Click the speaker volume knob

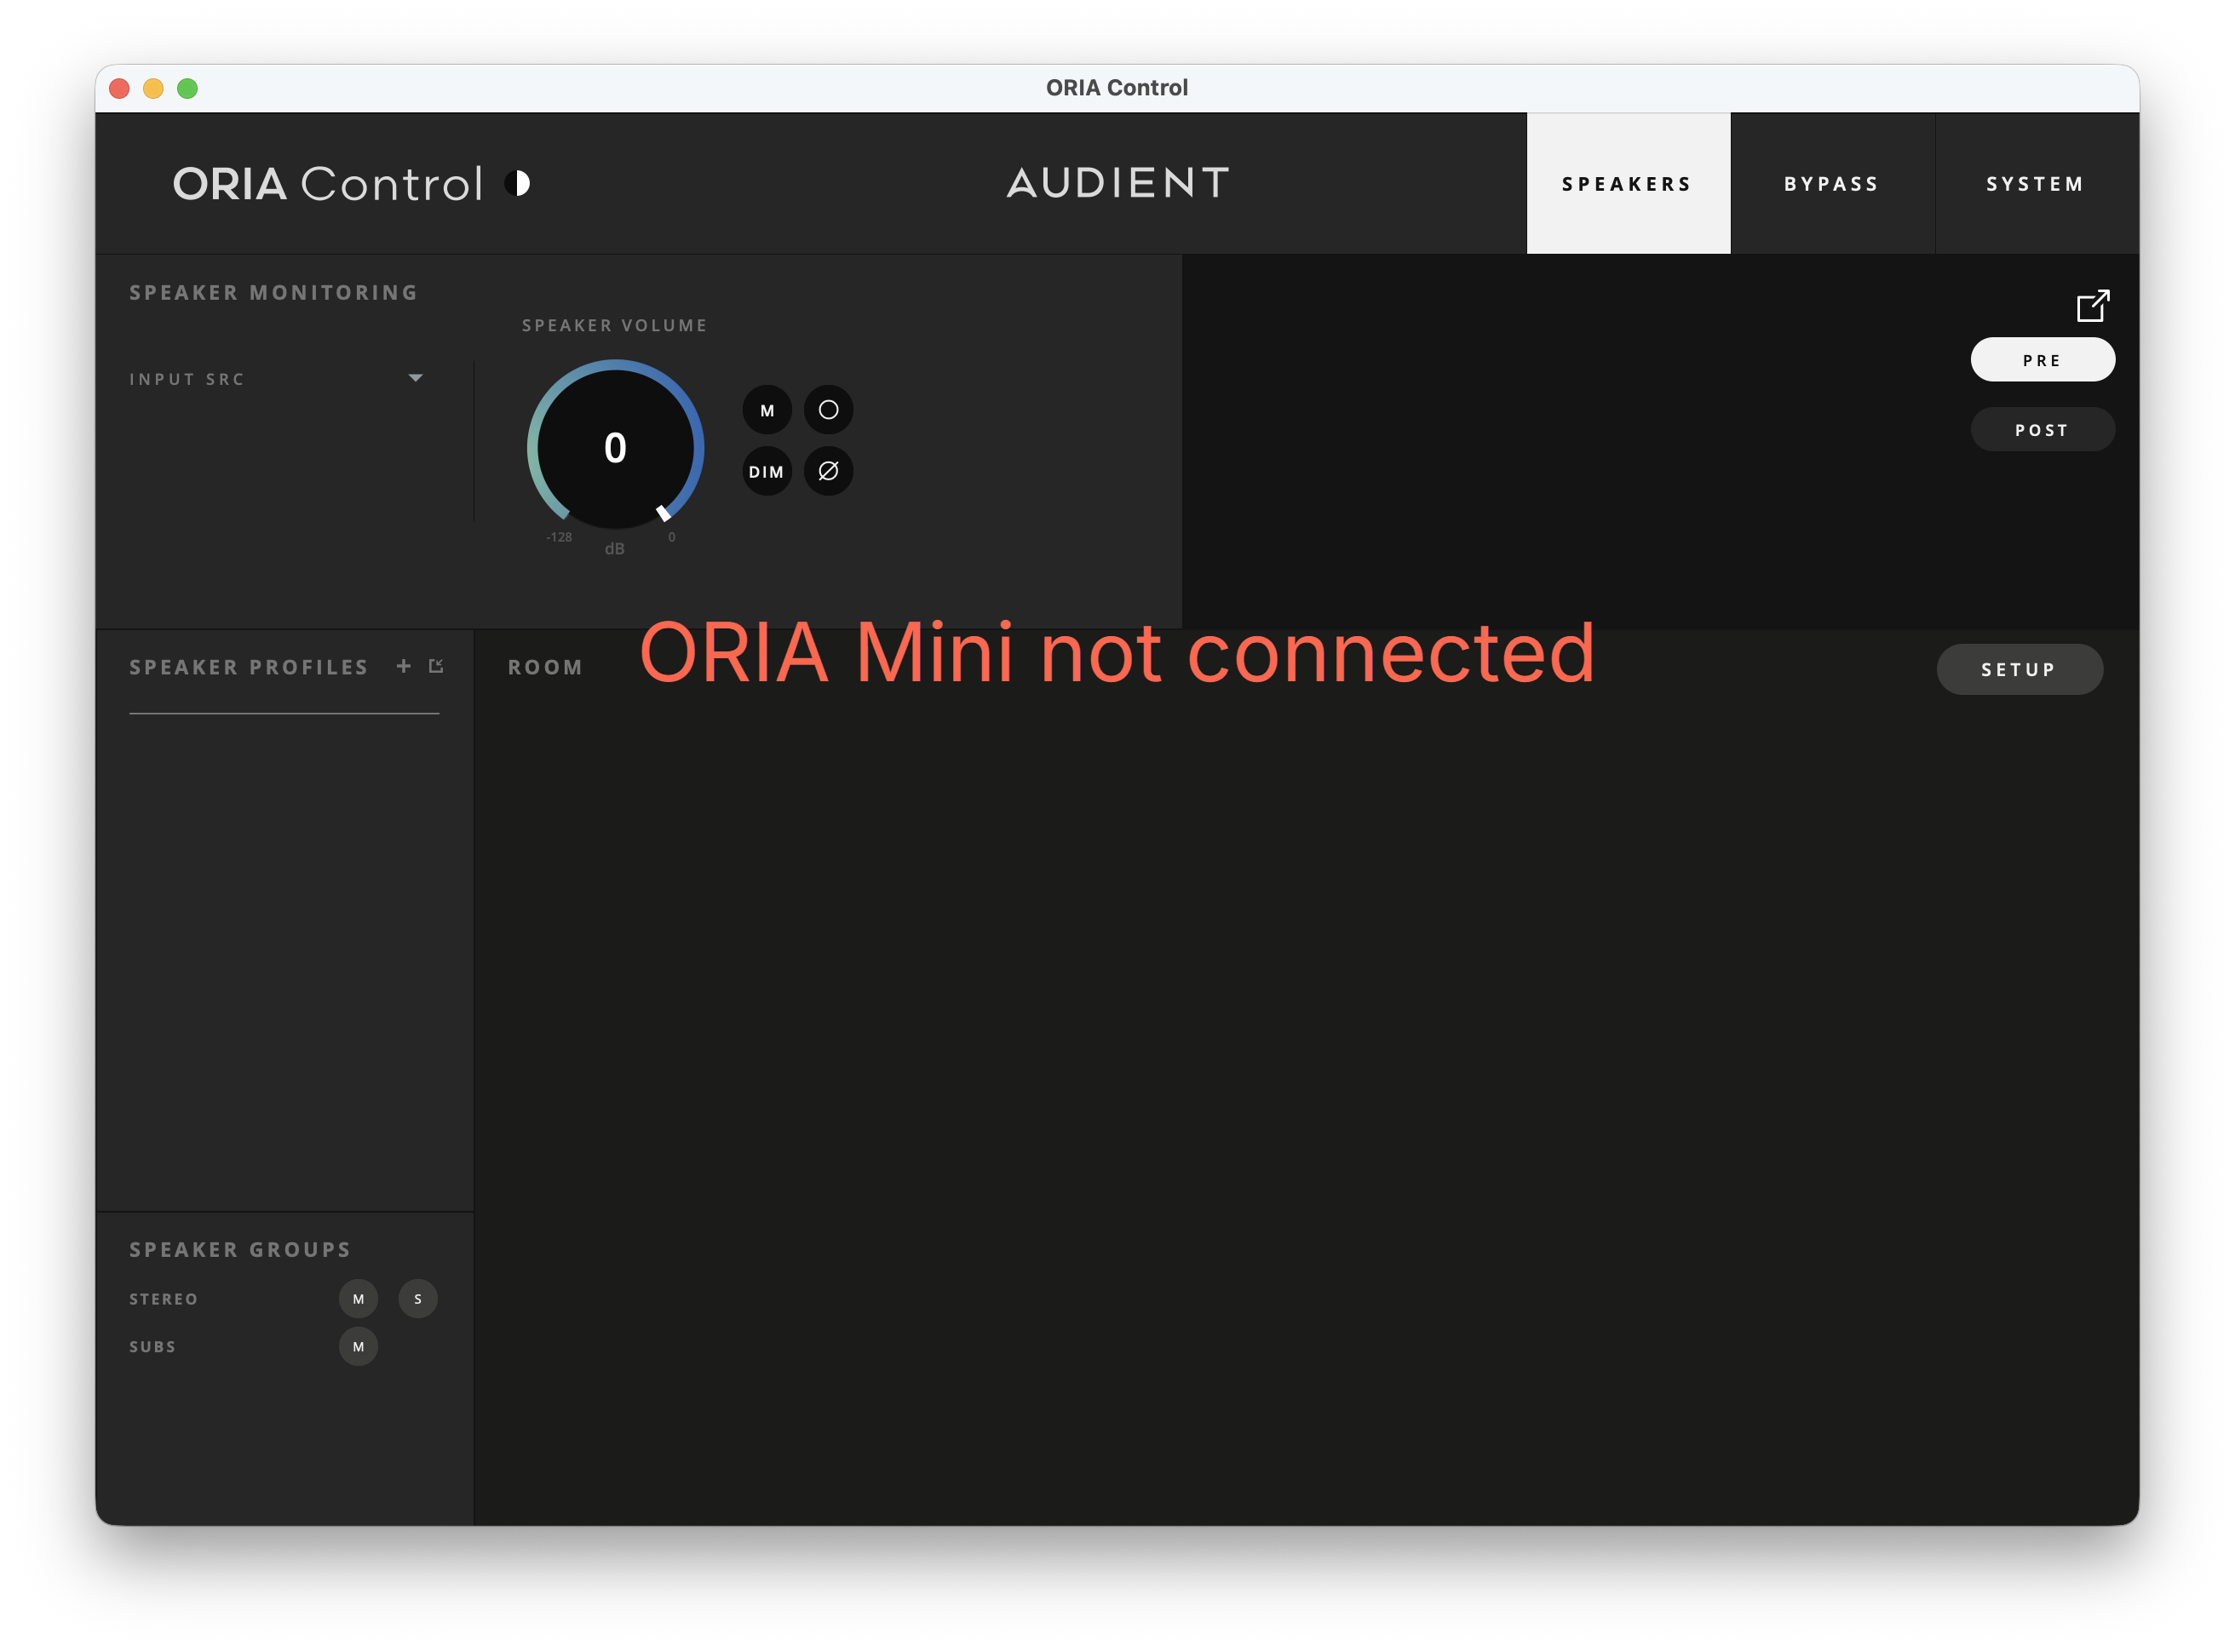pos(615,447)
